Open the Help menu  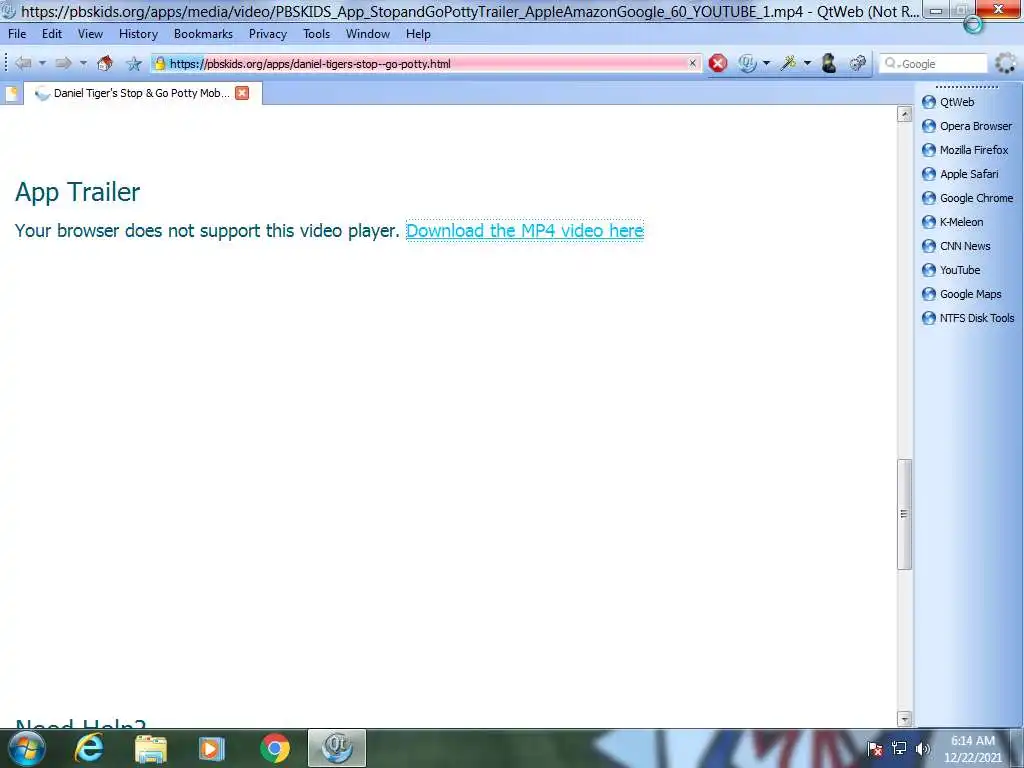418,34
